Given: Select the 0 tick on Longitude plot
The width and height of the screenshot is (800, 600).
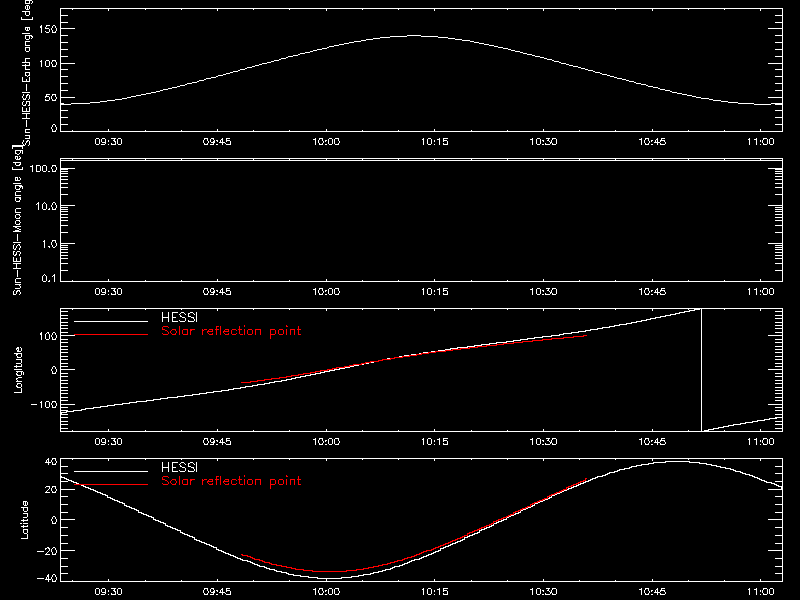Looking at the screenshot, I should point(55,370).
